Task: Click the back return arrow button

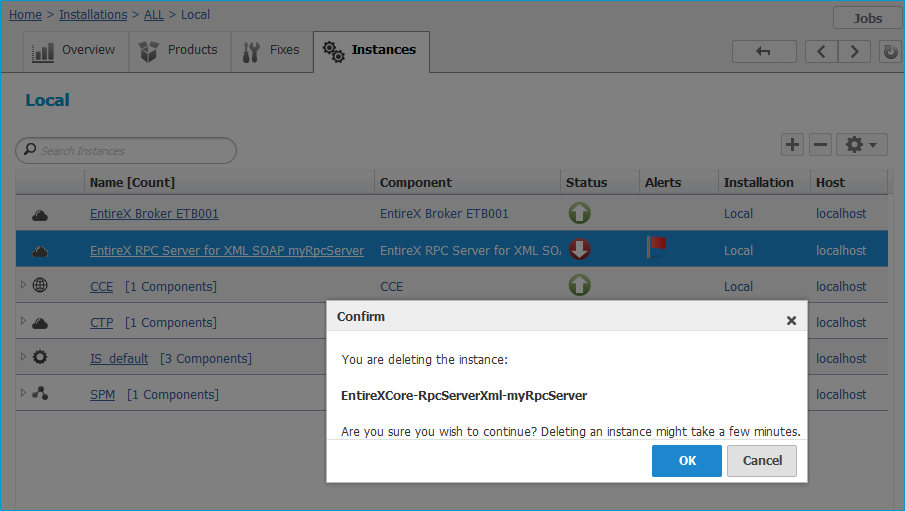Action: (x=764, y=52)
